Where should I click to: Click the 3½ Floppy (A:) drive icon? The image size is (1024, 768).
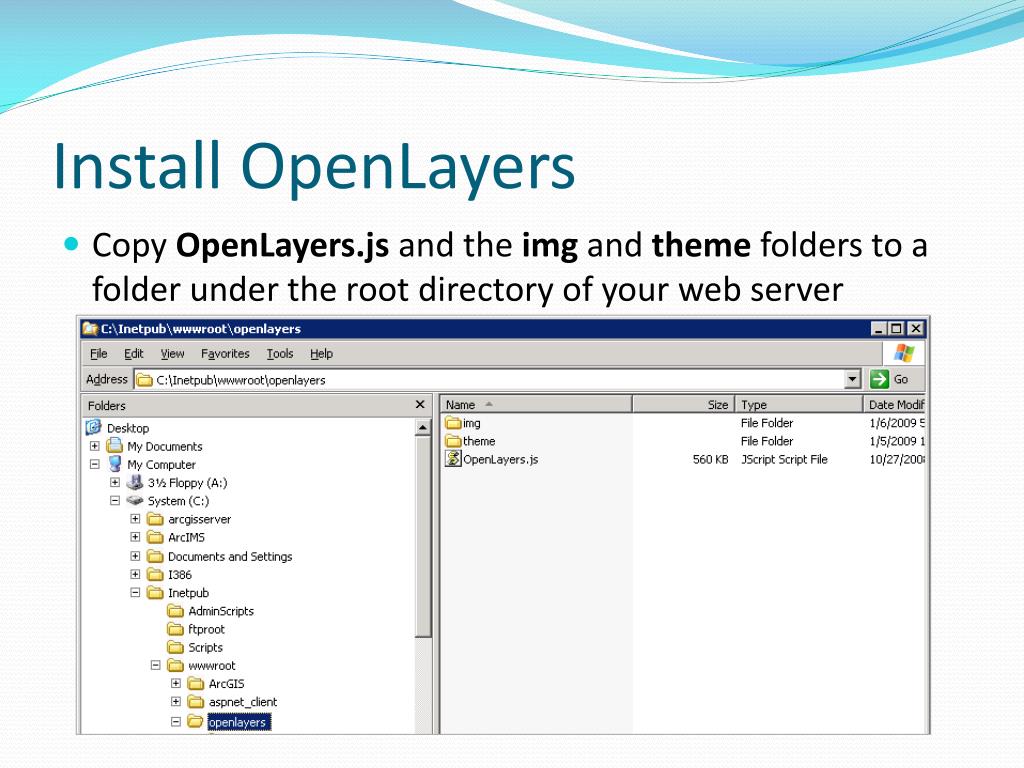click(135, 483)
